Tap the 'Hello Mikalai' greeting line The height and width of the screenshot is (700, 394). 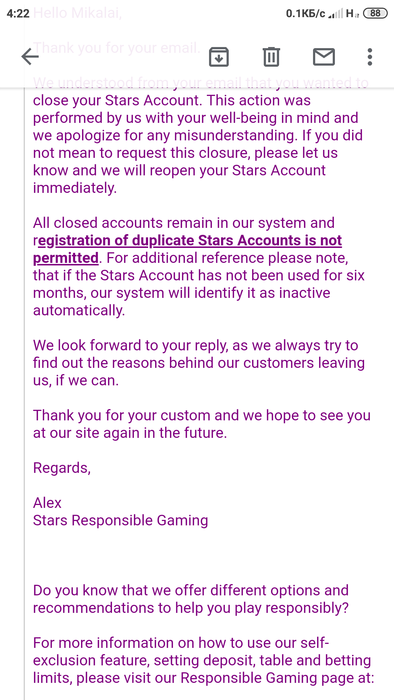pyautogui.click(x=77, y=13)
